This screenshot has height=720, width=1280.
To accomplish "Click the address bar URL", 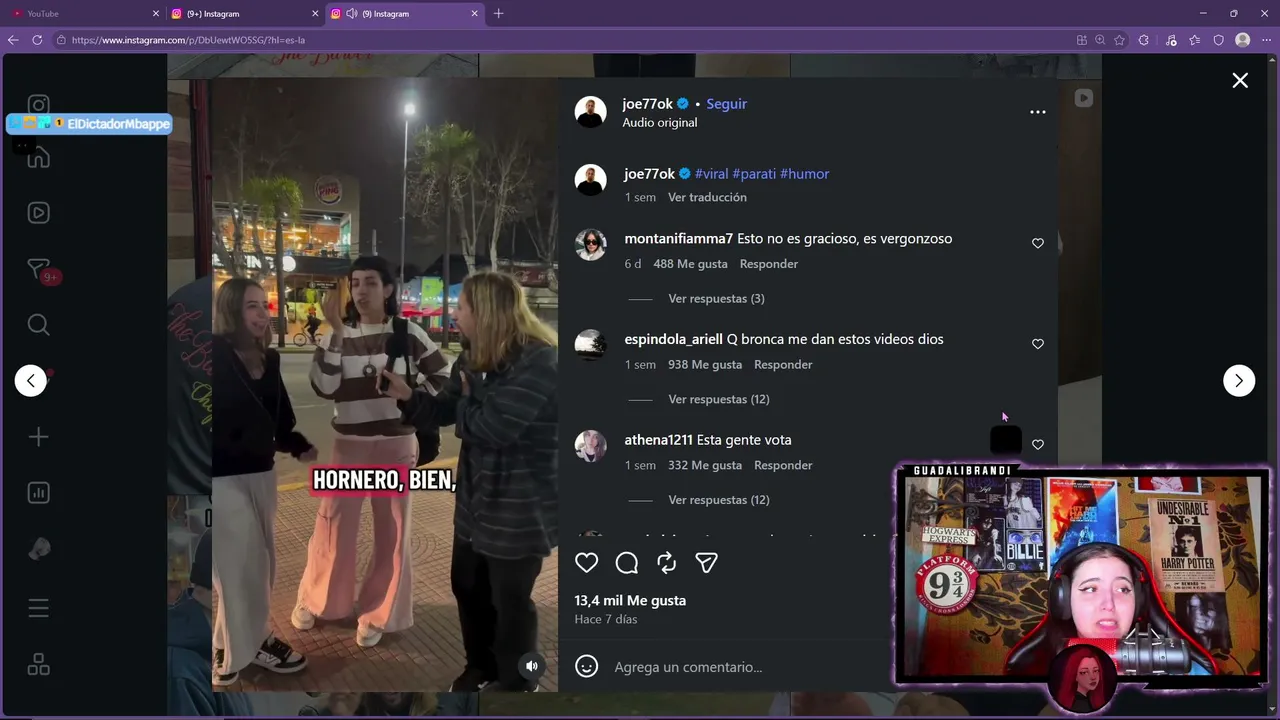I will 188,40.
